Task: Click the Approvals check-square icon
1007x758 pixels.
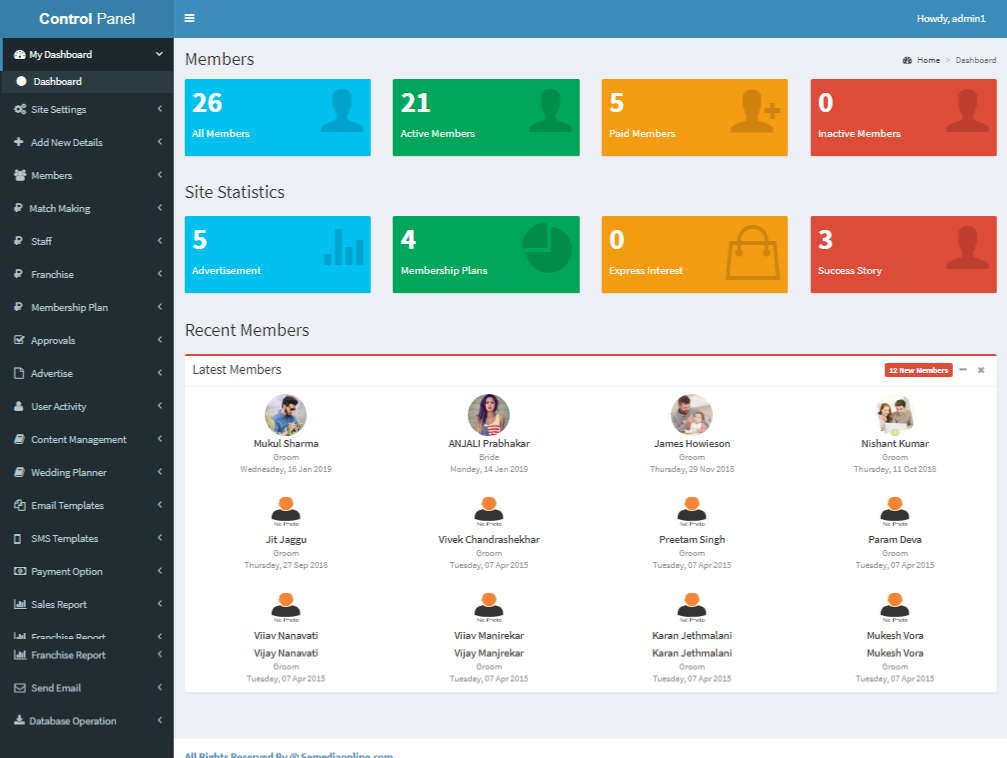Action: [19, 340]
